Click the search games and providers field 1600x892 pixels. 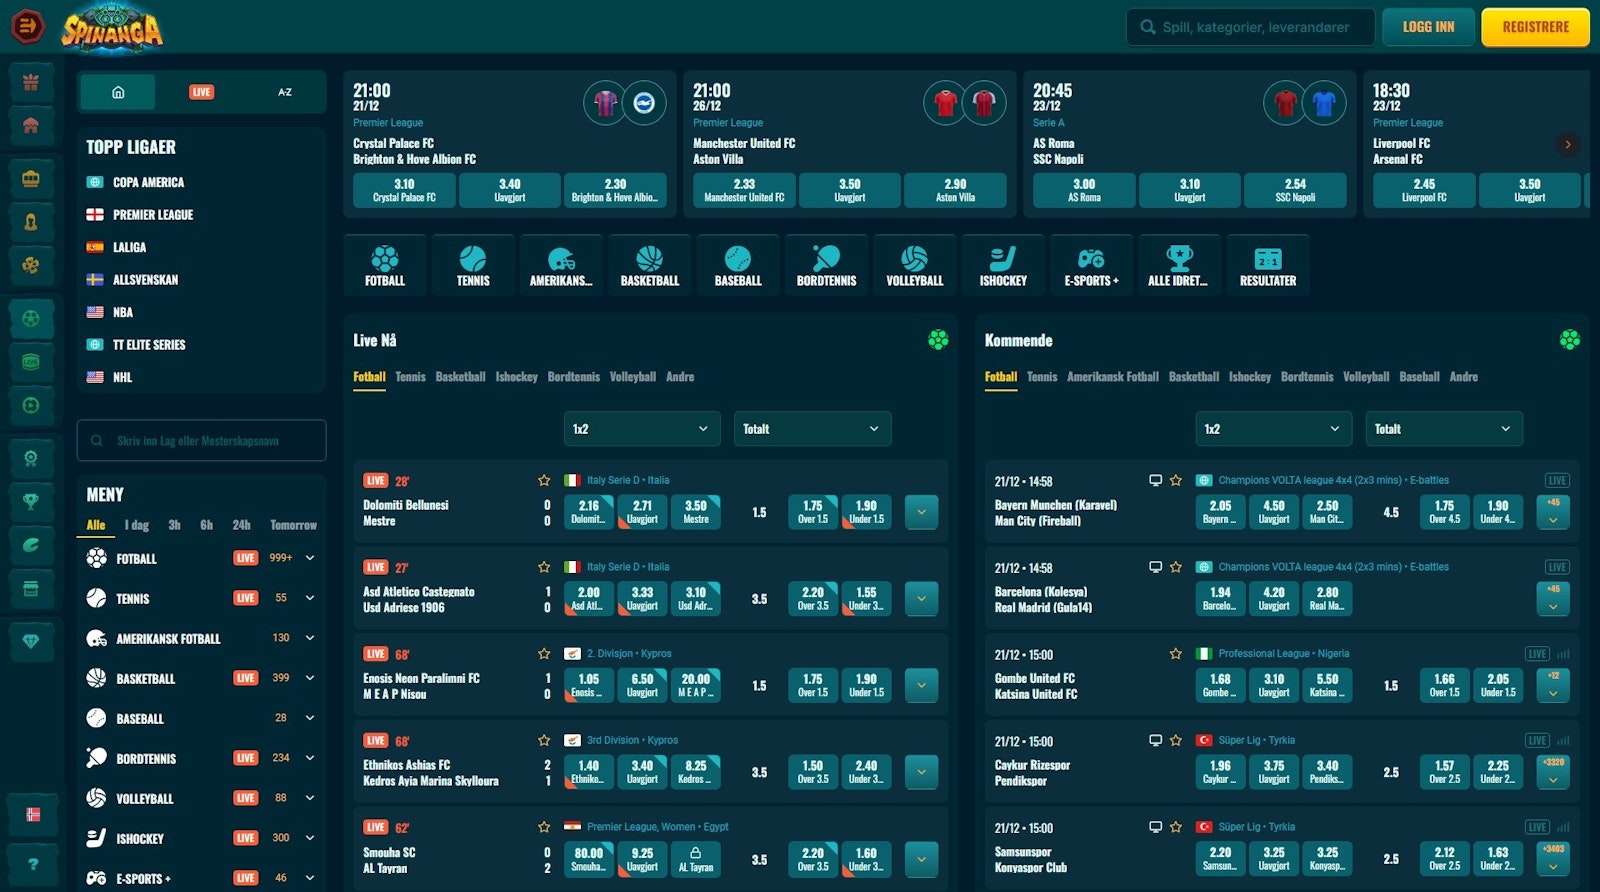click(x=1249, y=27)
